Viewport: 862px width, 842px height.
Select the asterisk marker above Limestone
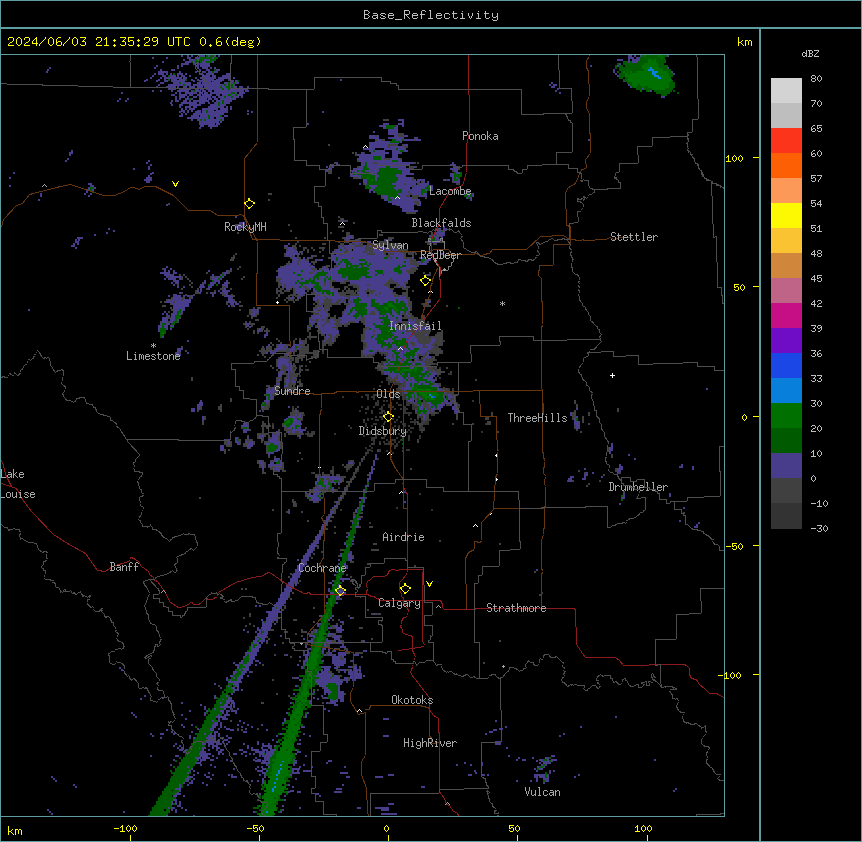tap(153, 346)
